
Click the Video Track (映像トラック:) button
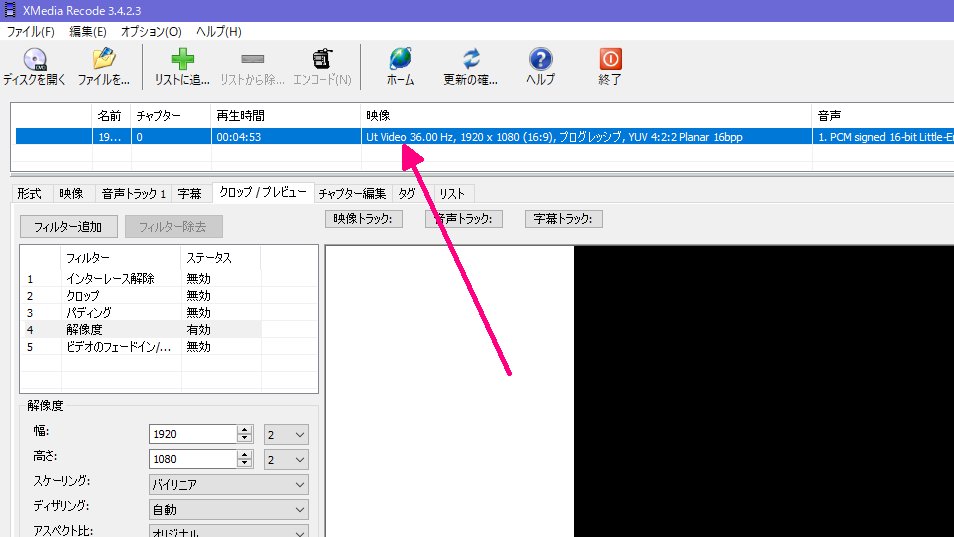pos(364,219)
